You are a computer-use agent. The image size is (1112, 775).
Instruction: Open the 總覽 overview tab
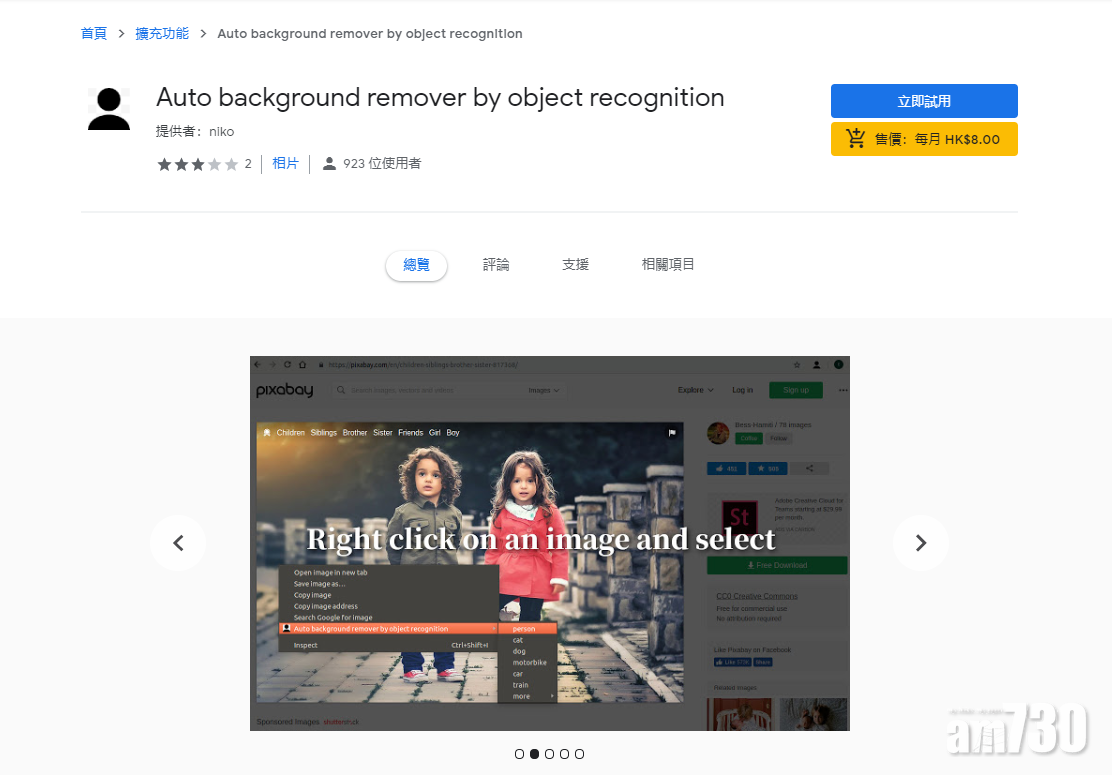416,265
